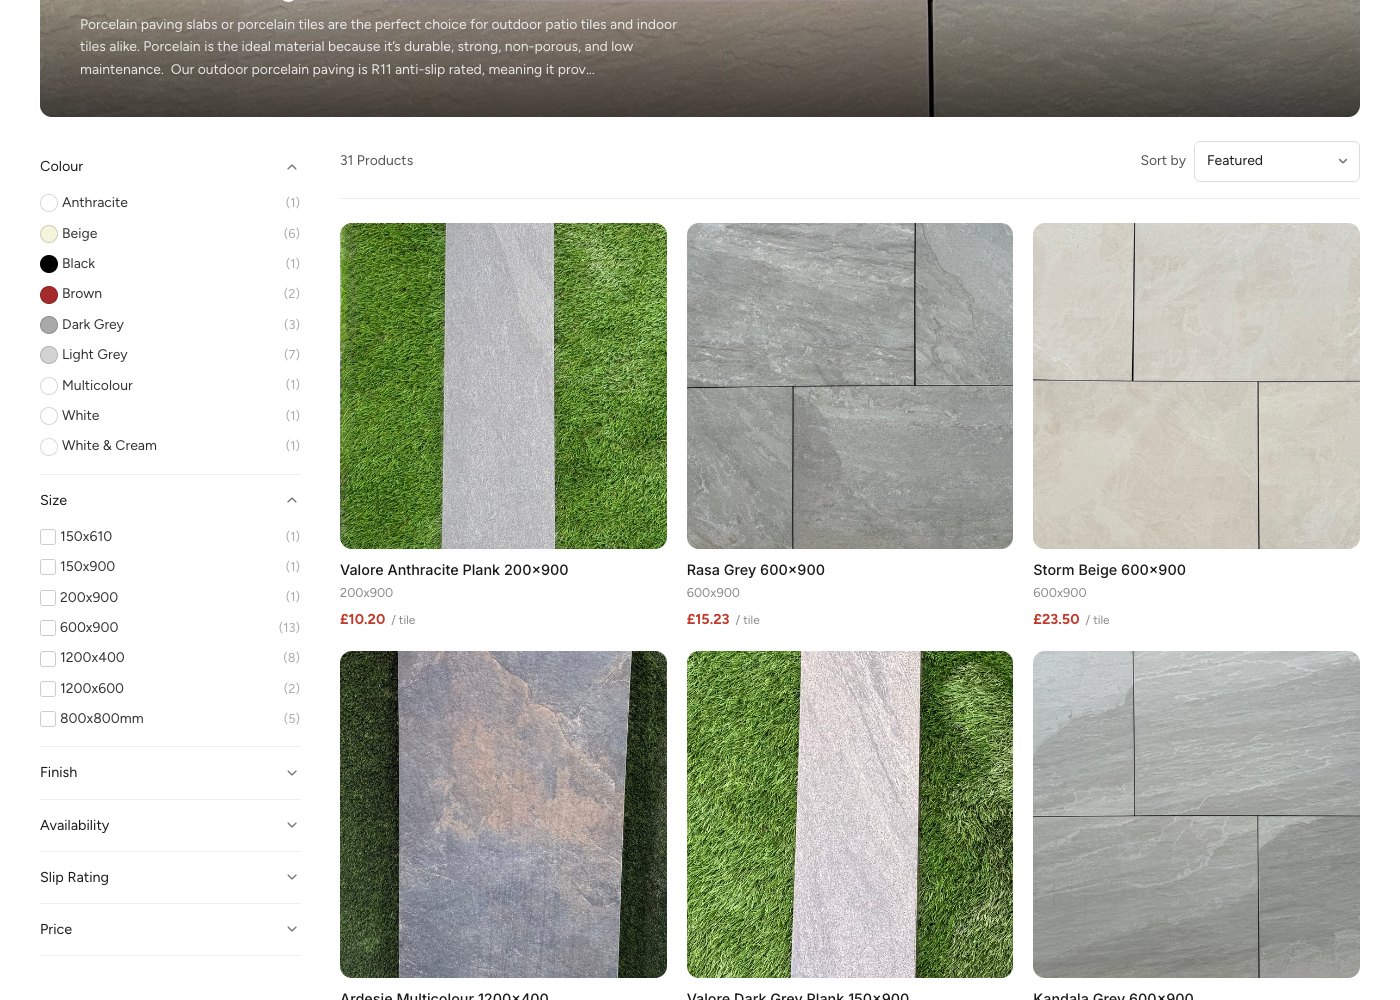Choose the White colour swatch
1400x1000 pixels.
pyautogui.click(x=49, y=416)
